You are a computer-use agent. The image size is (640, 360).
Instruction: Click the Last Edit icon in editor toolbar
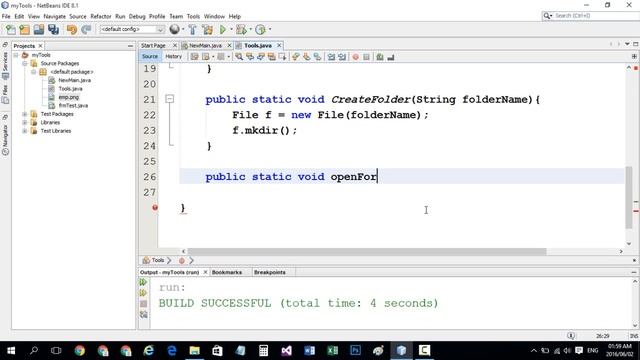point(195,57)
